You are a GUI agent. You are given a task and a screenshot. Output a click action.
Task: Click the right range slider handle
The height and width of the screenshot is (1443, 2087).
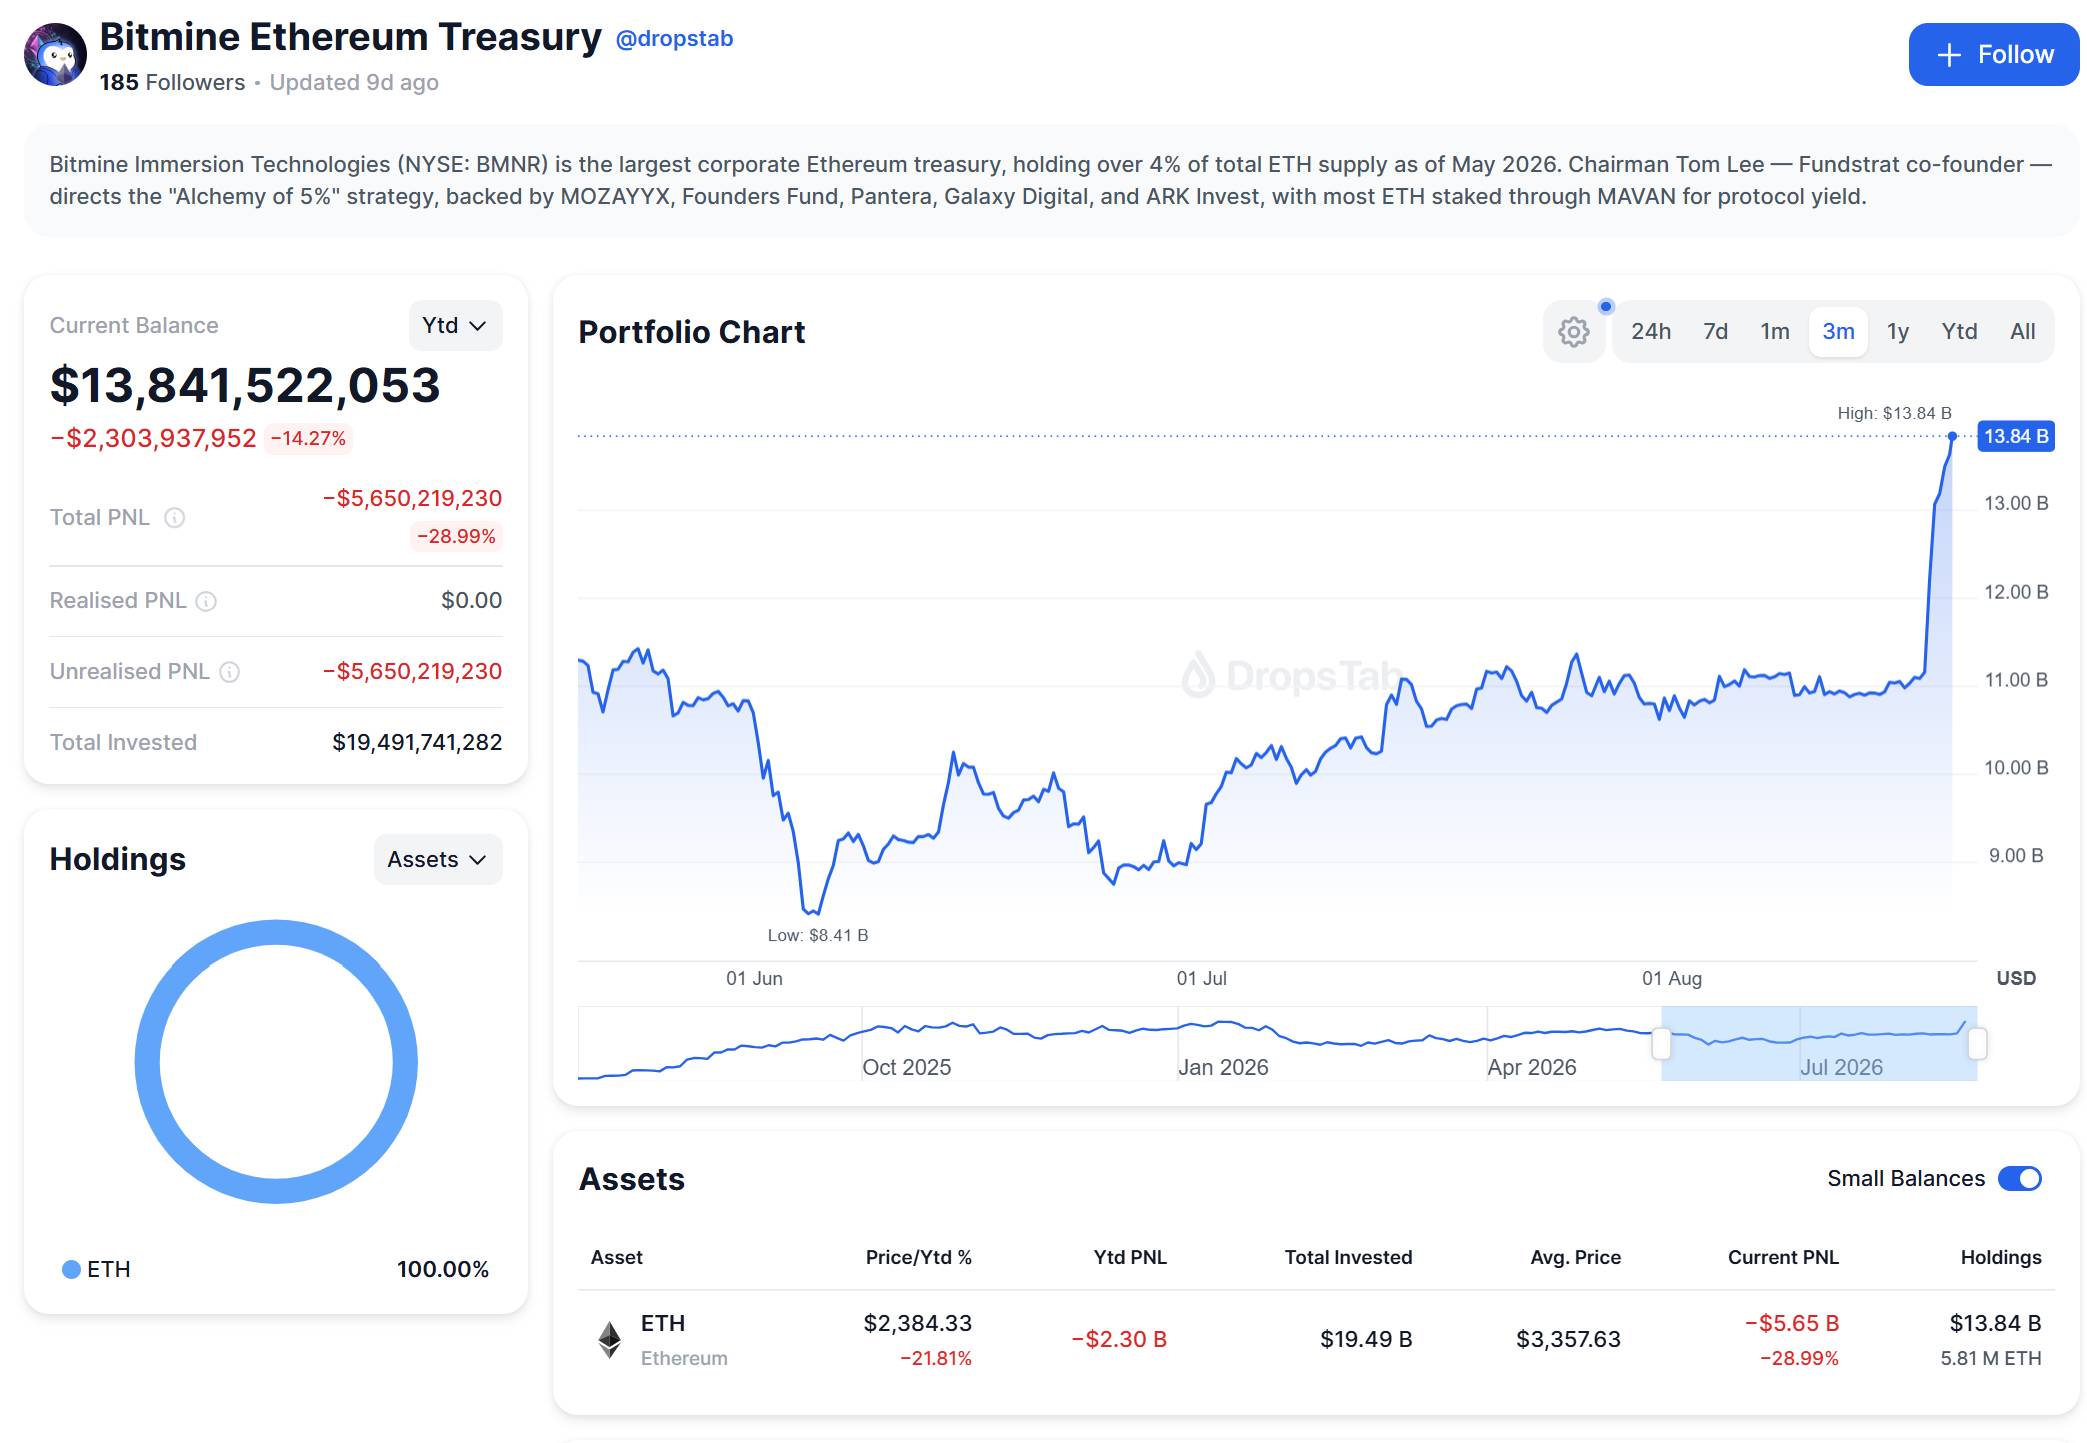point(1977,1044)
